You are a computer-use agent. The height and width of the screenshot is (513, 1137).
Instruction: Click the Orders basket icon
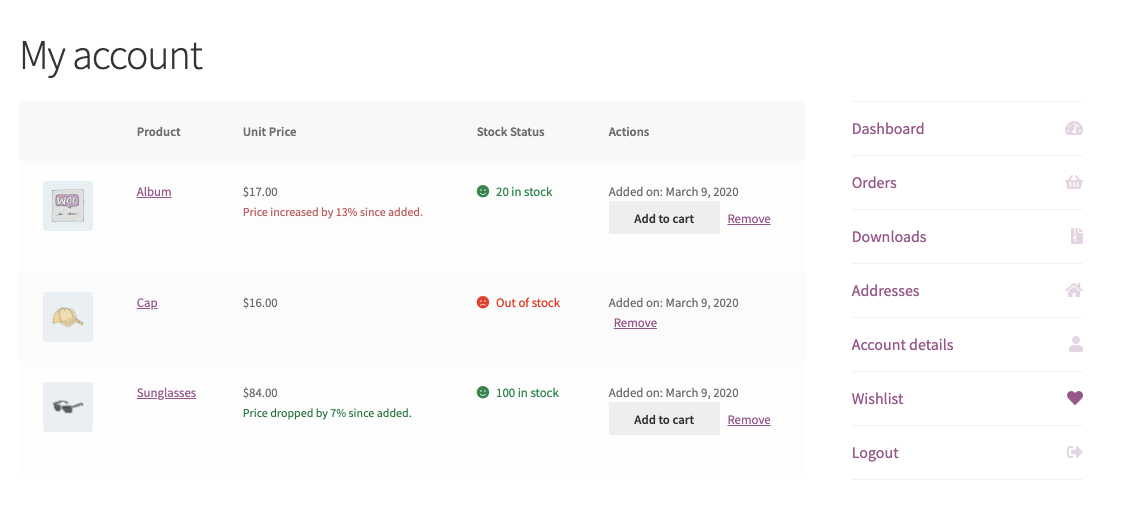click(1074, 183)
